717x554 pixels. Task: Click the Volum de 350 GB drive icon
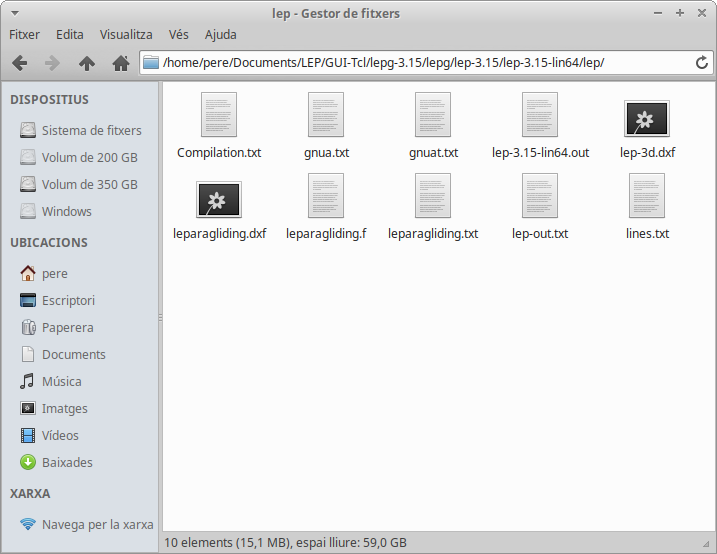click(x=28, y=184)
